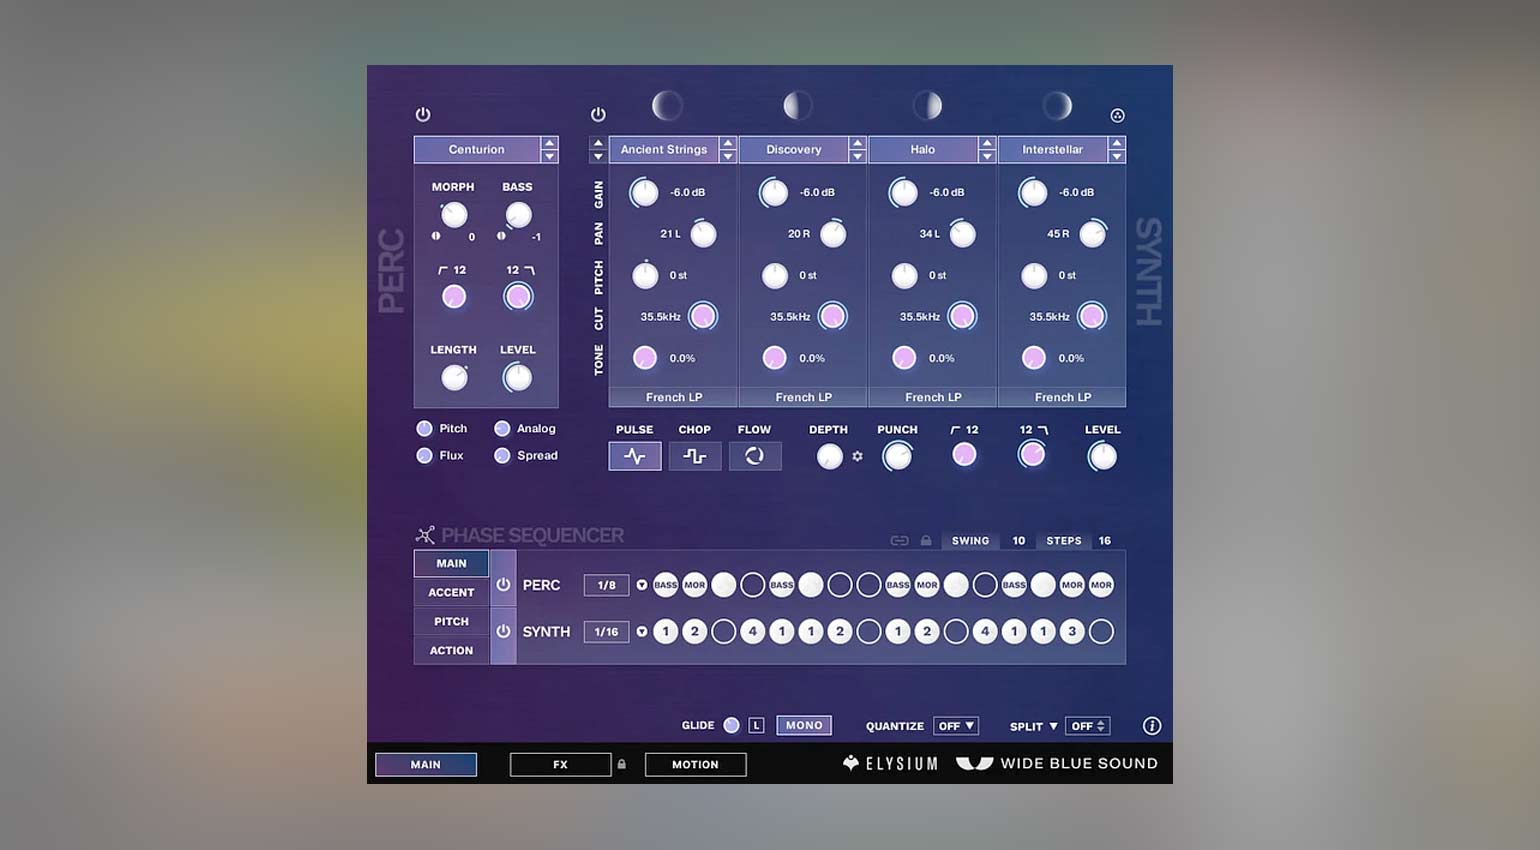
Task: Click the first BASS step in PERC row
Action: 666,585
